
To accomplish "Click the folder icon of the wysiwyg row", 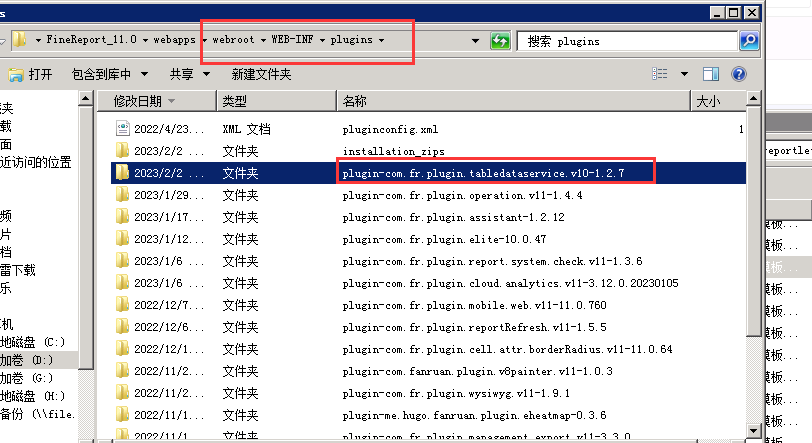I will pos(122,393).
